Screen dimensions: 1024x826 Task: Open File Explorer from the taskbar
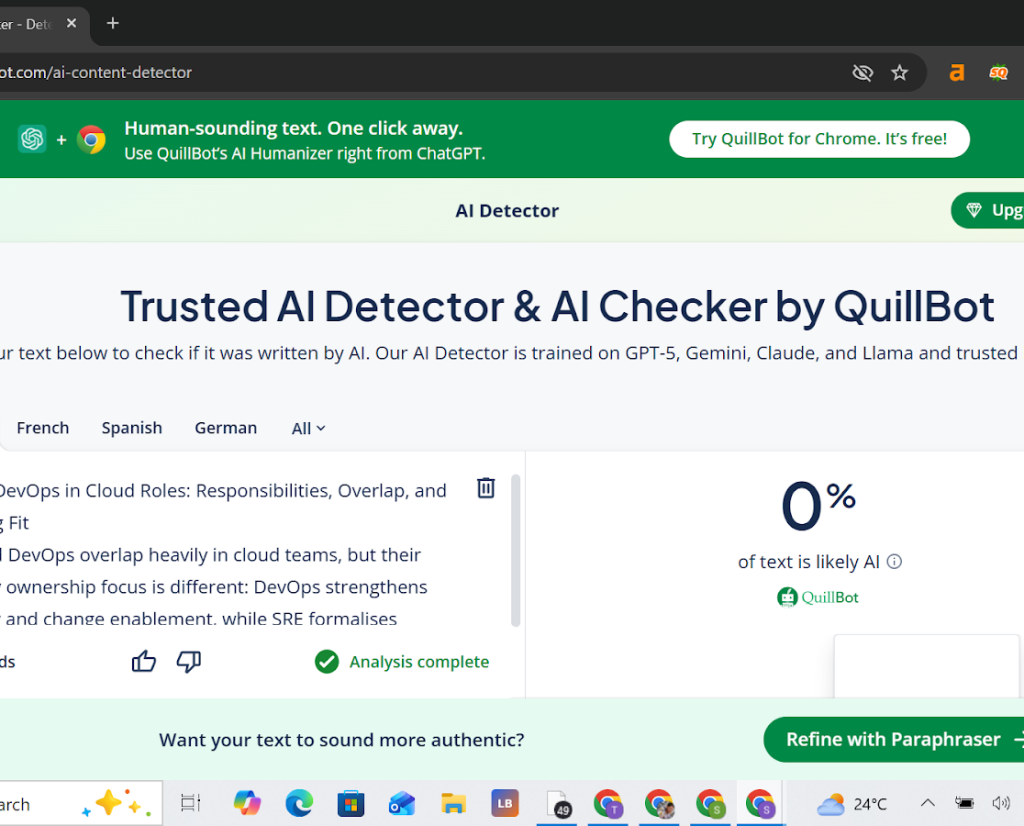[453, 804]
